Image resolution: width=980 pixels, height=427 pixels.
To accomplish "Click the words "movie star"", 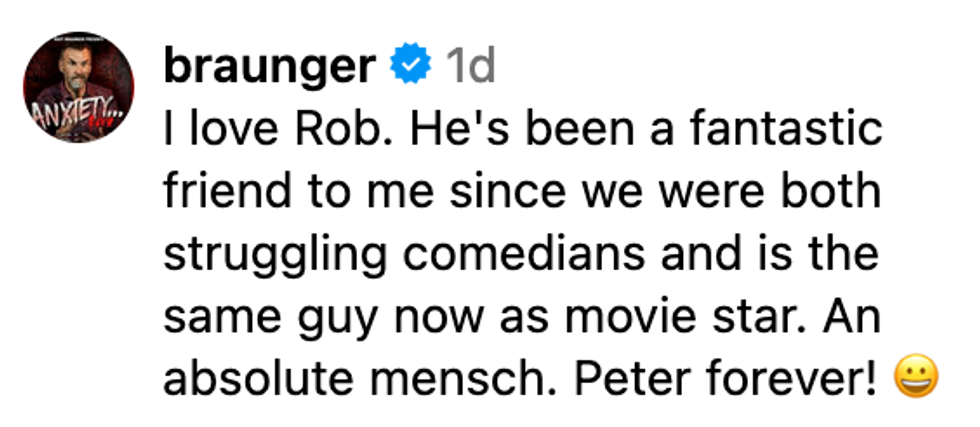I will (723, 317).
